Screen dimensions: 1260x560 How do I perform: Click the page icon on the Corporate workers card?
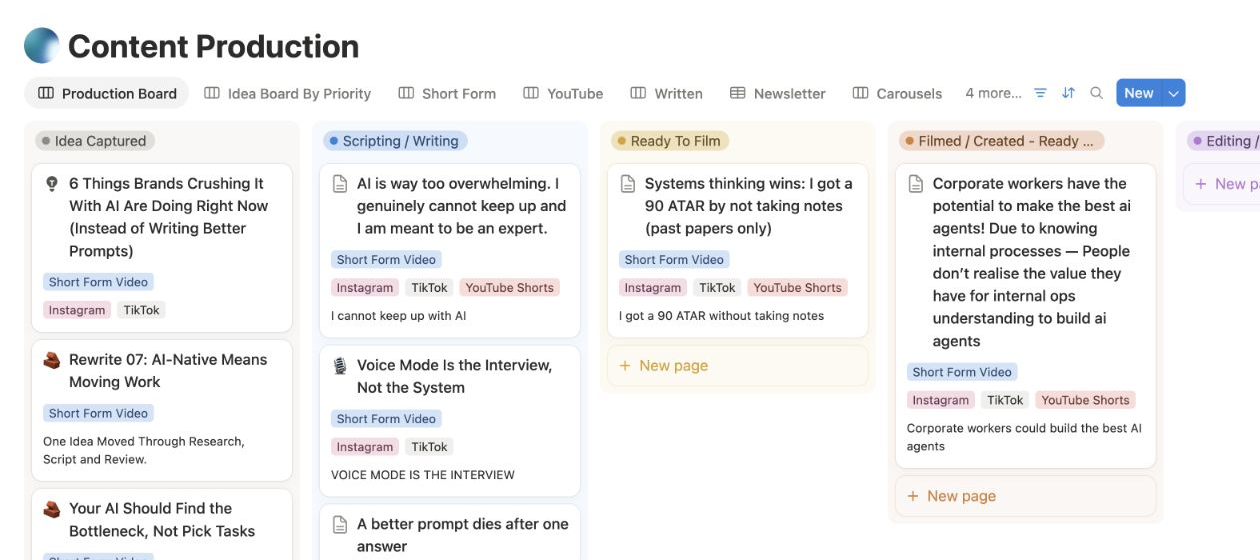tap(916, 184)
